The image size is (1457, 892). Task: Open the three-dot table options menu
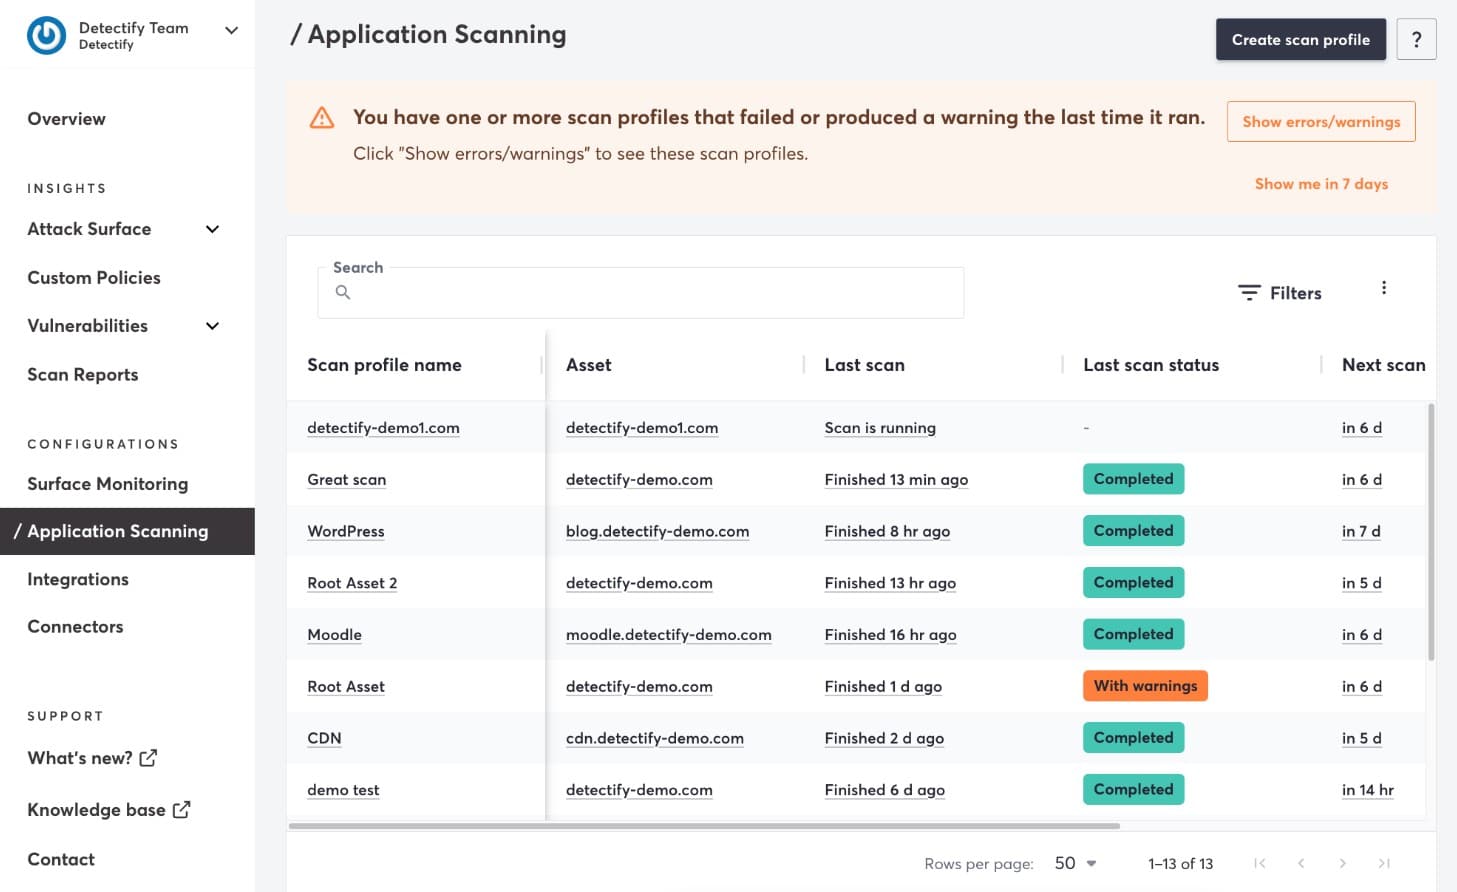point(1384,288)
